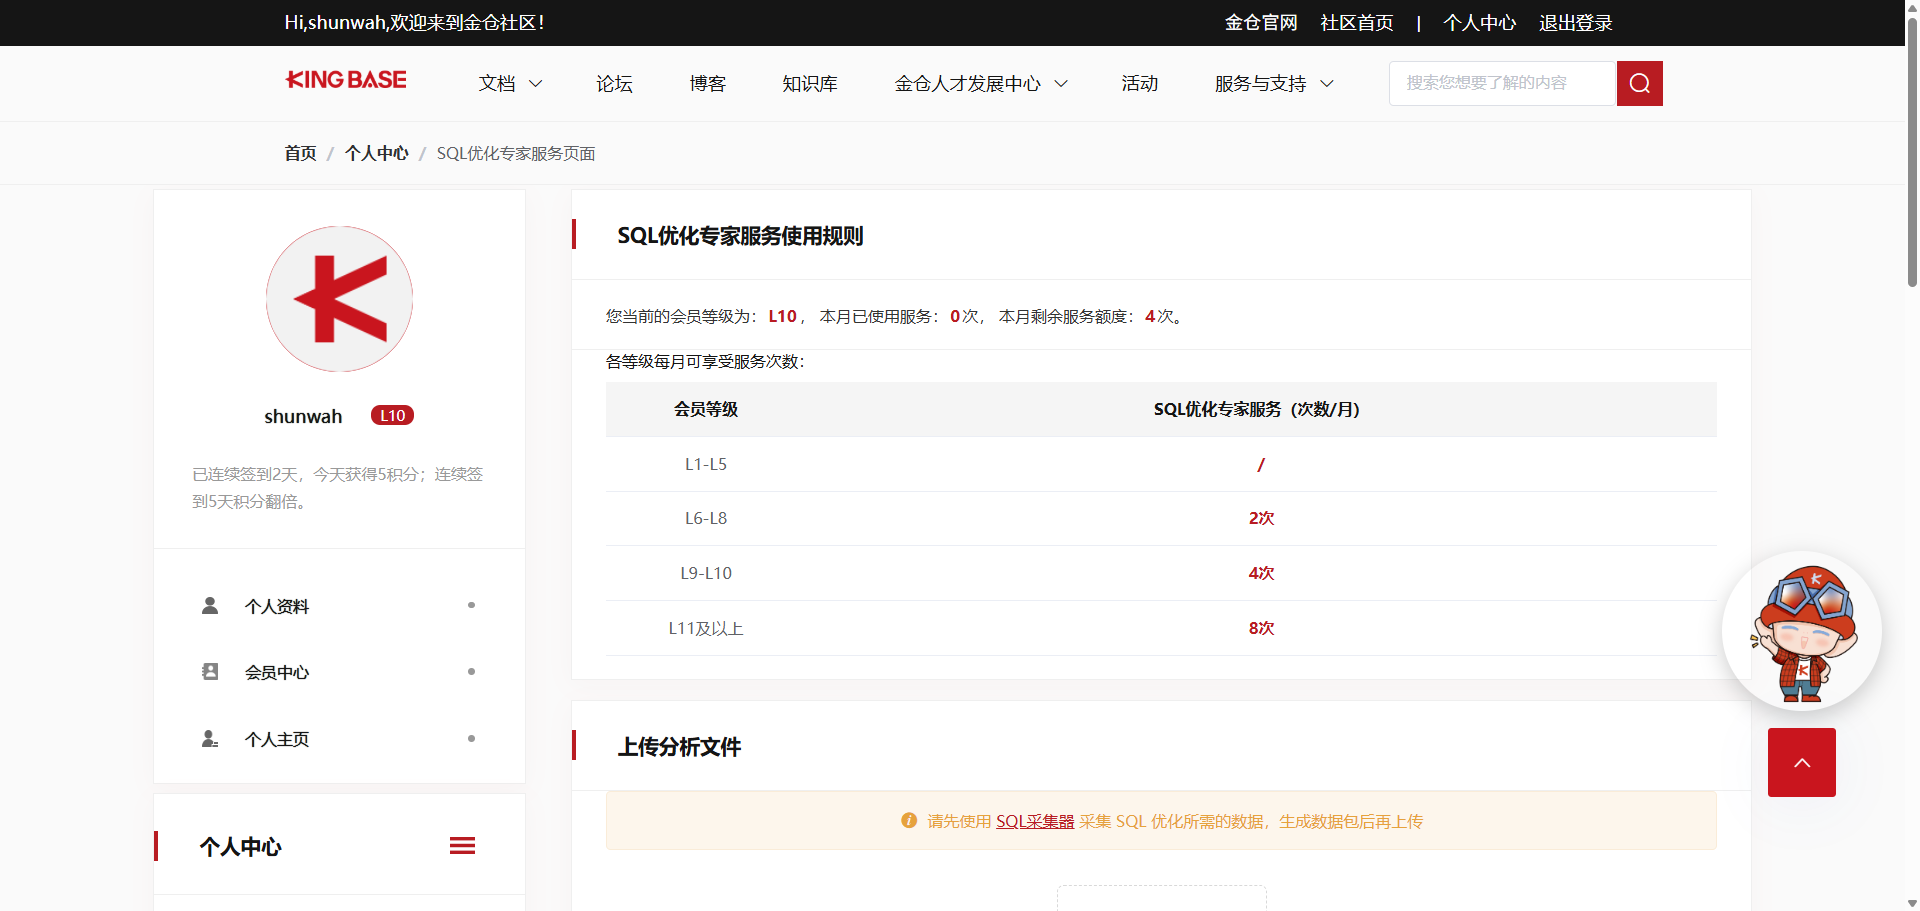
Task: Click the 个人主页 user icon
Action: tap(210, 739)
